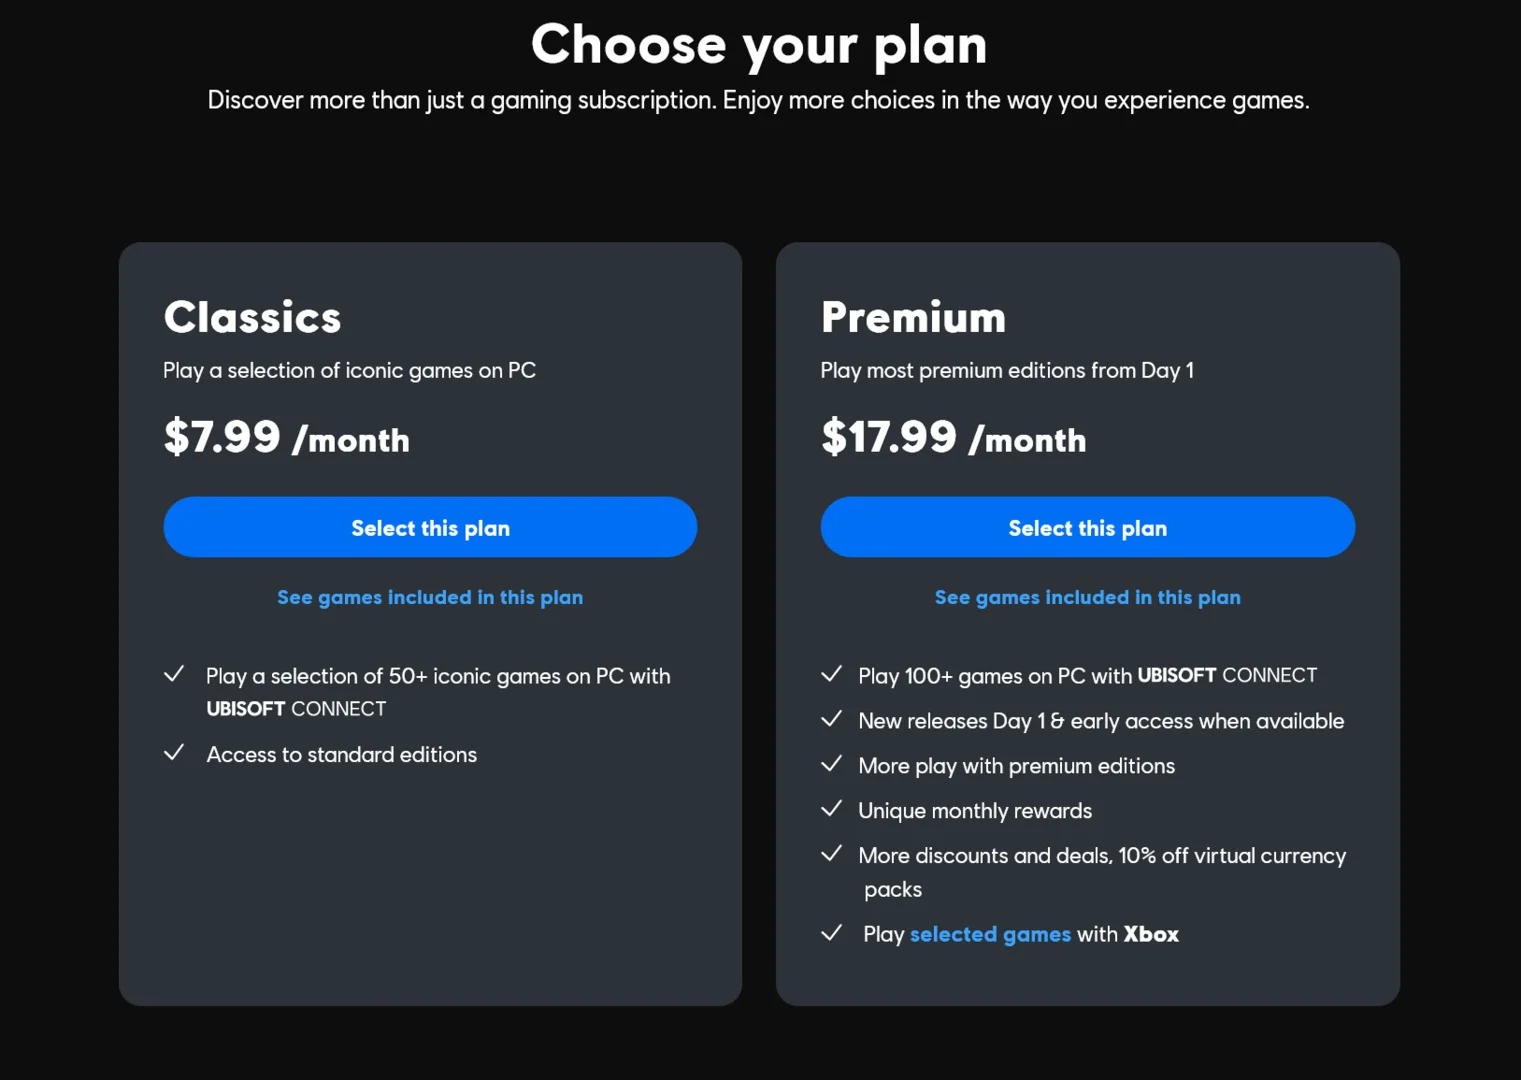Click 'Play most premium editions from Day 1' subtitle

click(x=1007, y=370)
